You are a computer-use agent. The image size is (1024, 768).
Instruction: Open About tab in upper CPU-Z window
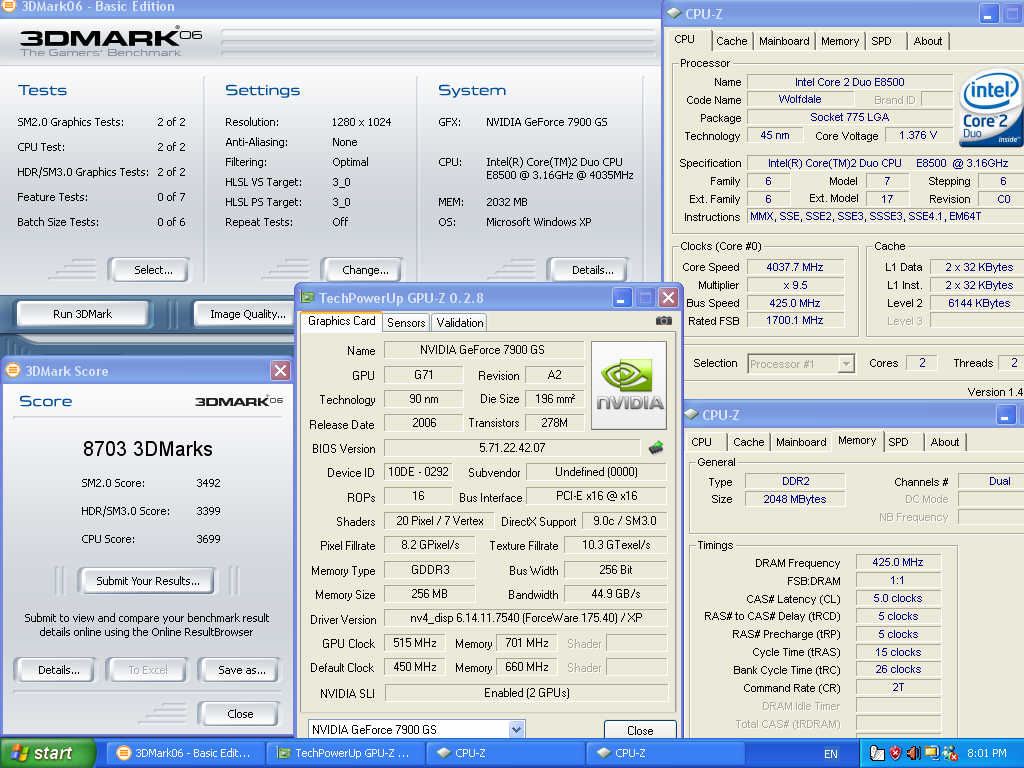click(927, 41)
